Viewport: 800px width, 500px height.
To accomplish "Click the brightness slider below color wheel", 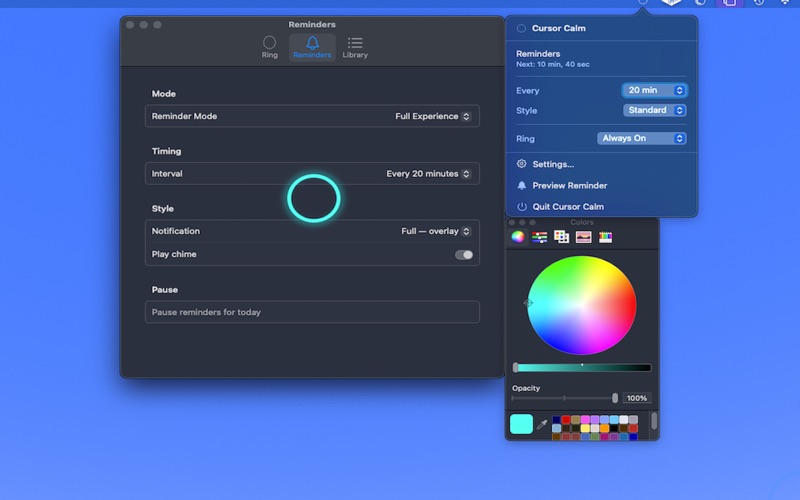I will [582, 367].
